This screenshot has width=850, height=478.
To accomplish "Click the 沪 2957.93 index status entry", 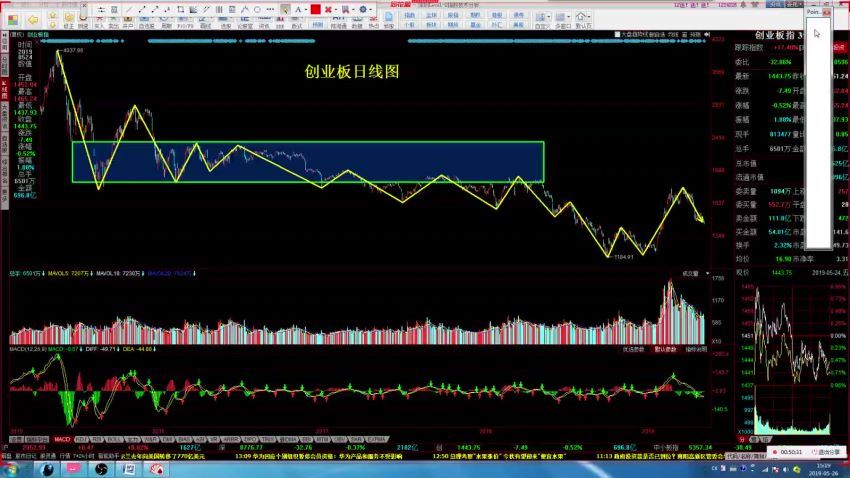I will tap(25, 448).
